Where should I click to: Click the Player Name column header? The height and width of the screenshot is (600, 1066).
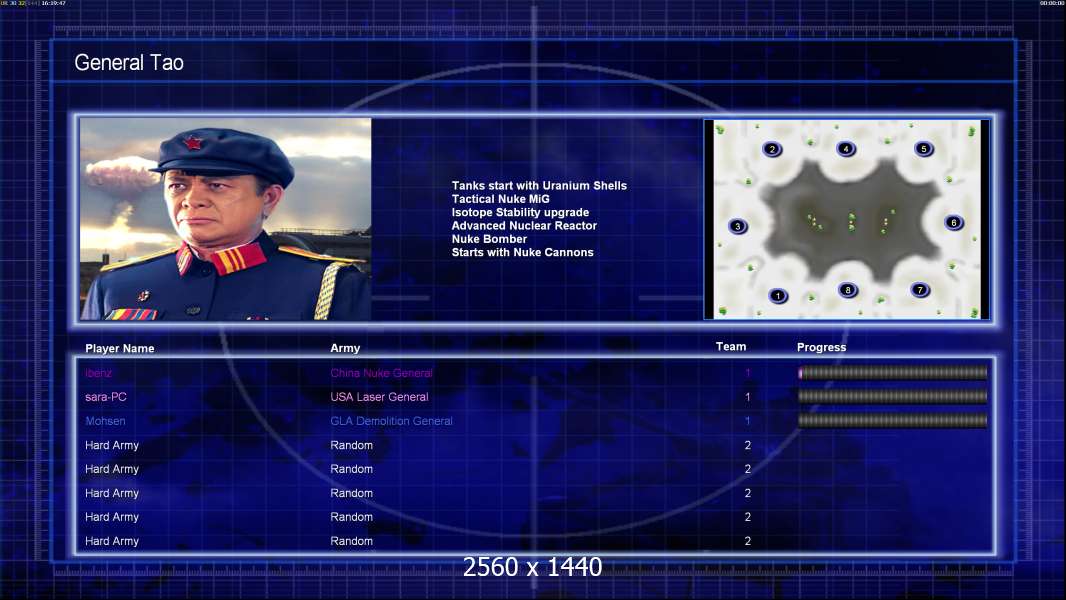click(120, 349)
